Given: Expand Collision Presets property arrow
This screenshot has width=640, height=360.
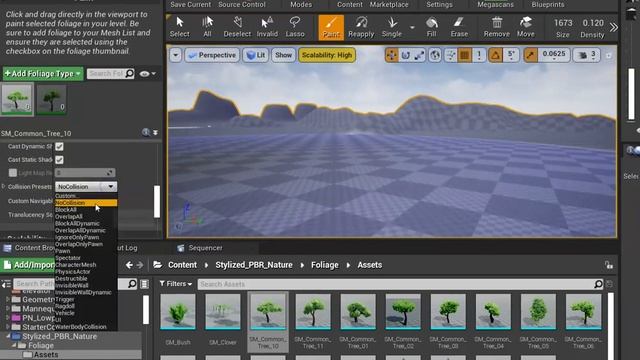Looking at the screenshot, I should (3, 187).
